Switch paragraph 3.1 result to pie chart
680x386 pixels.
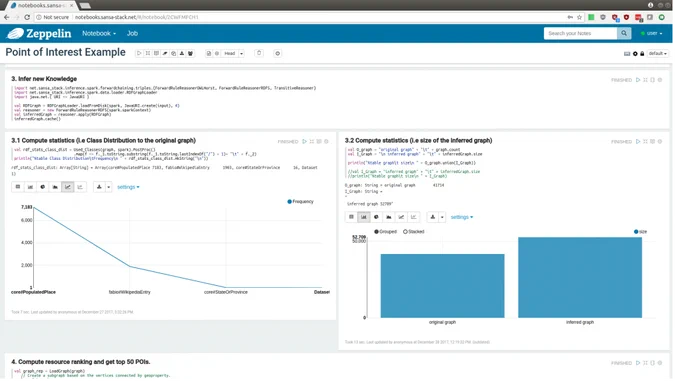pos(42,187)
